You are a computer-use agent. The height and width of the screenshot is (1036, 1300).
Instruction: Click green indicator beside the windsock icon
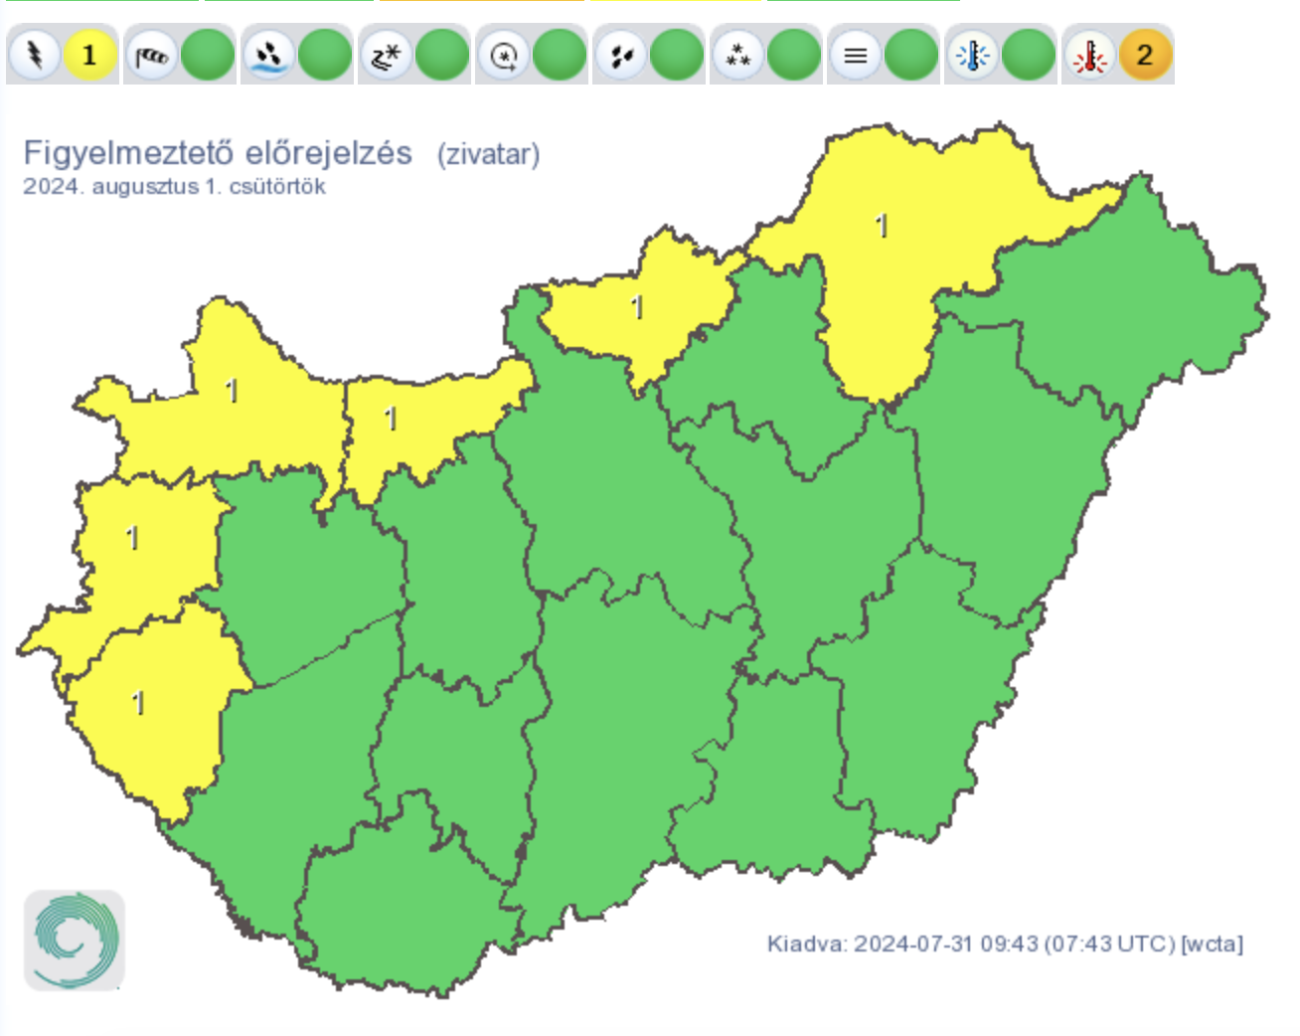208,55
